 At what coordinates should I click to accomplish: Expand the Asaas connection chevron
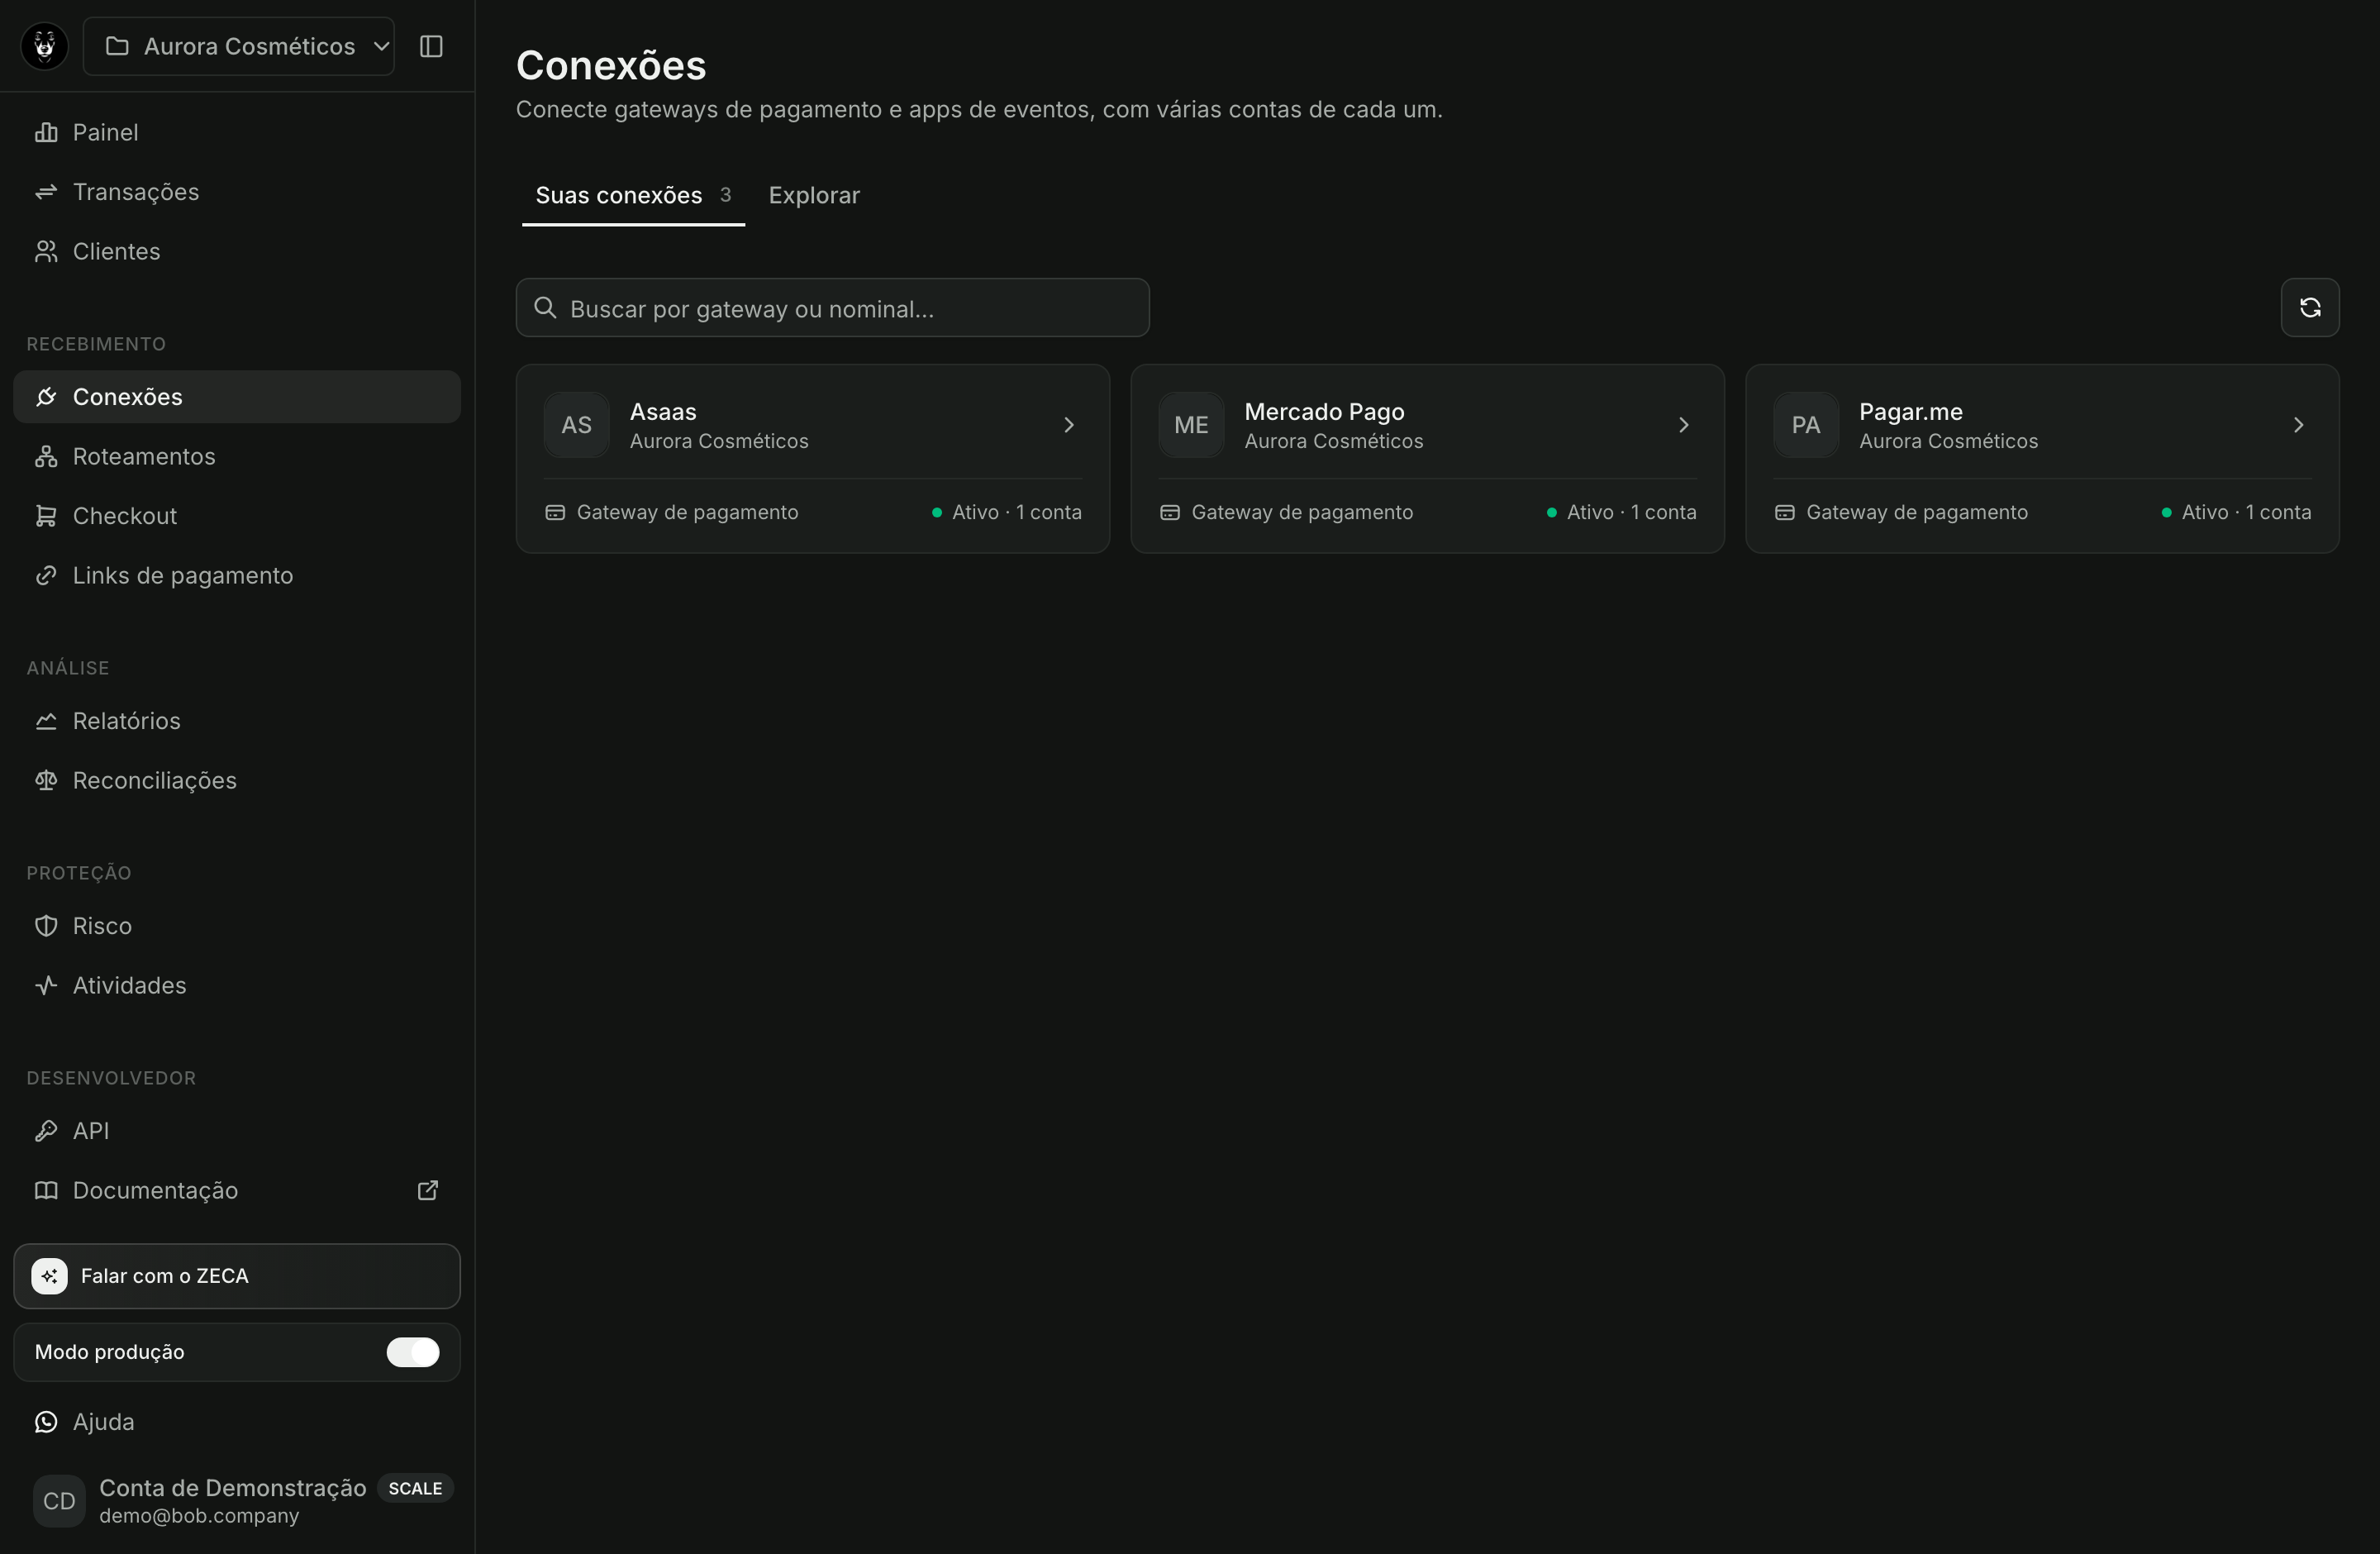pyautogui.click(x=1069, y=425)
